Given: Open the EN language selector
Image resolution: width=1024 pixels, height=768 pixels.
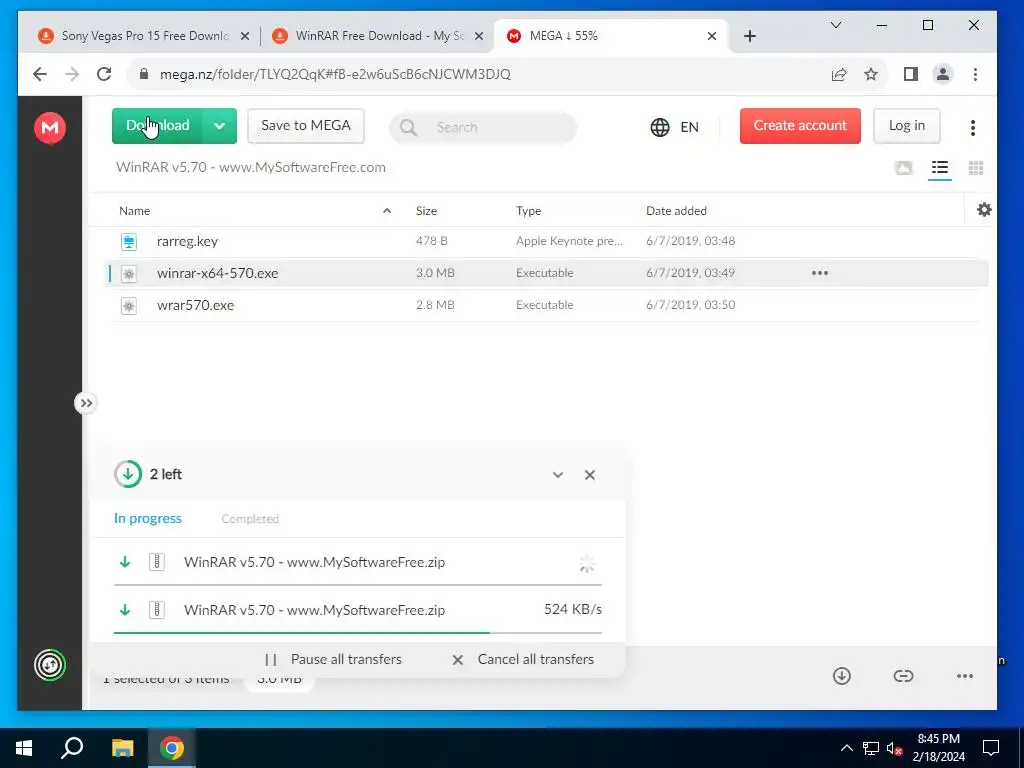Looking at the screenshot, I should 675,127.
